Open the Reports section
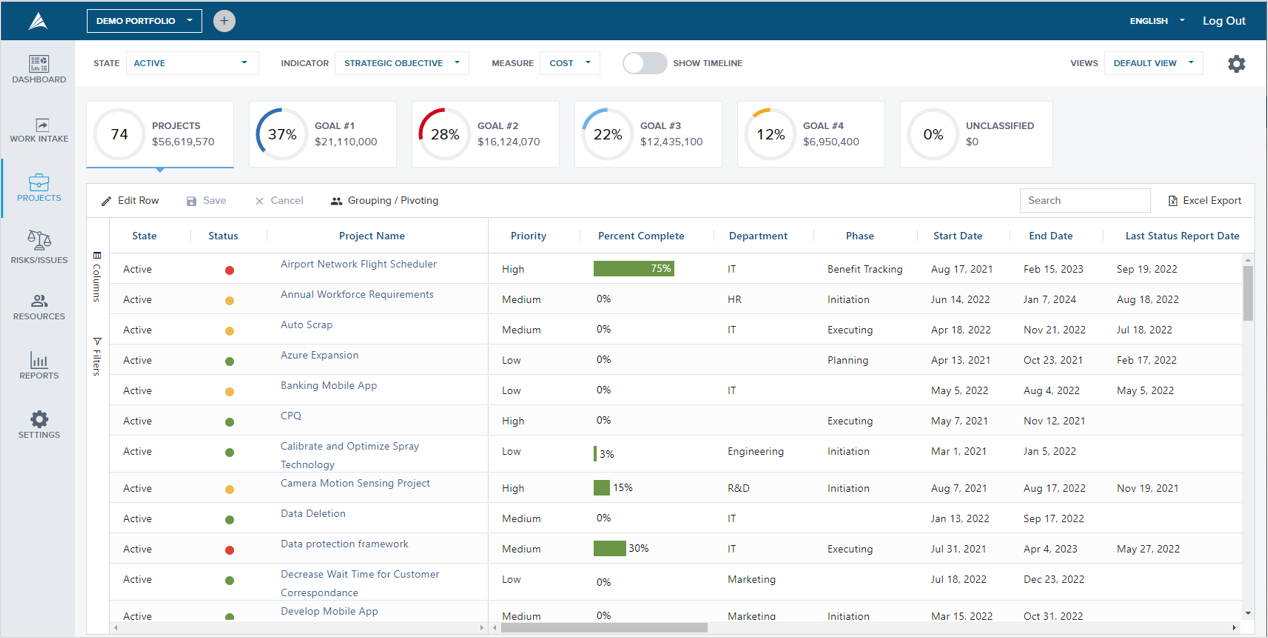Image resolution: width=1268 pixels, height=638 pixels. coord(38,363)
